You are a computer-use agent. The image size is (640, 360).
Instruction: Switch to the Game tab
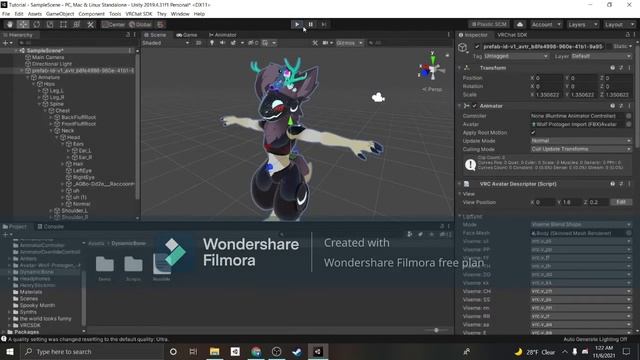pos(187,35)
